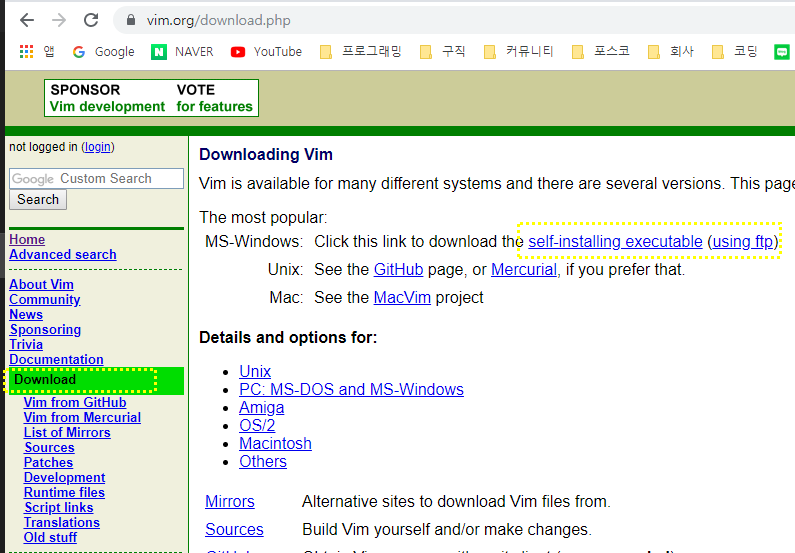795x553 pixels.
Task: Open Advanced search link
Action: pyautogui.click(x=63, y=254)
